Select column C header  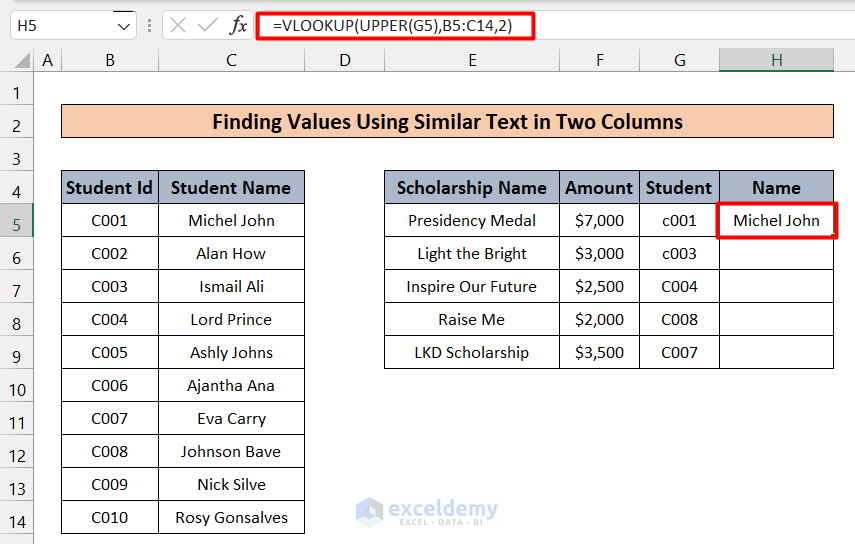pos(231,60)
